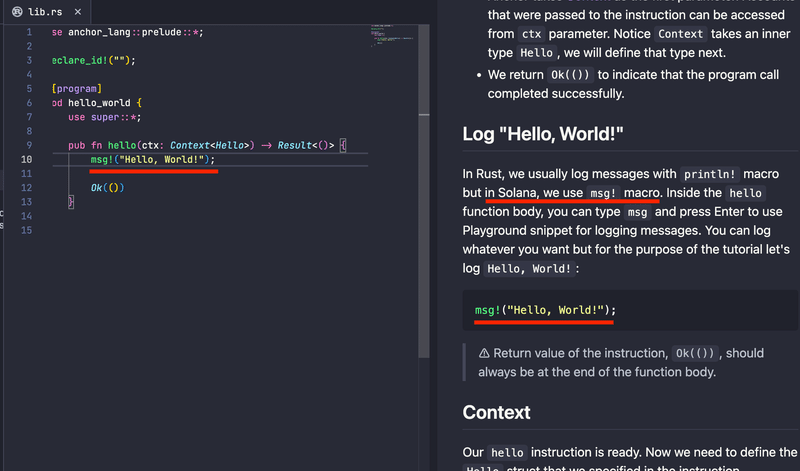Click the Ok(()) code in warning note

pyautogui.click(x=694, y=353)
